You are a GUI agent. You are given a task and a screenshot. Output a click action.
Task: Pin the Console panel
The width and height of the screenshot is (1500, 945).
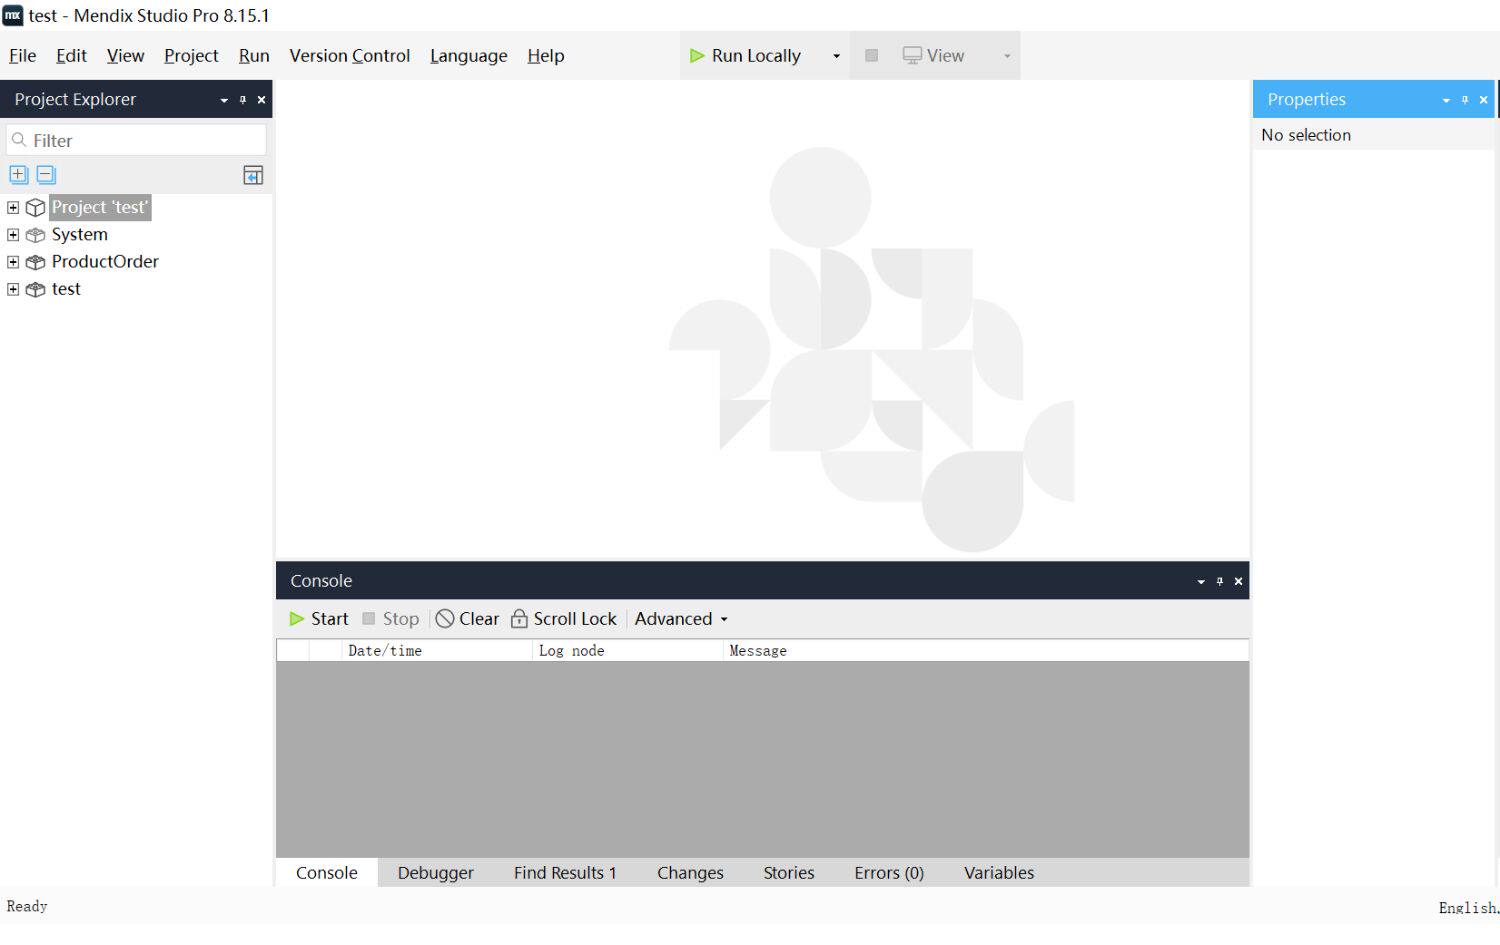coord(1220,581)
